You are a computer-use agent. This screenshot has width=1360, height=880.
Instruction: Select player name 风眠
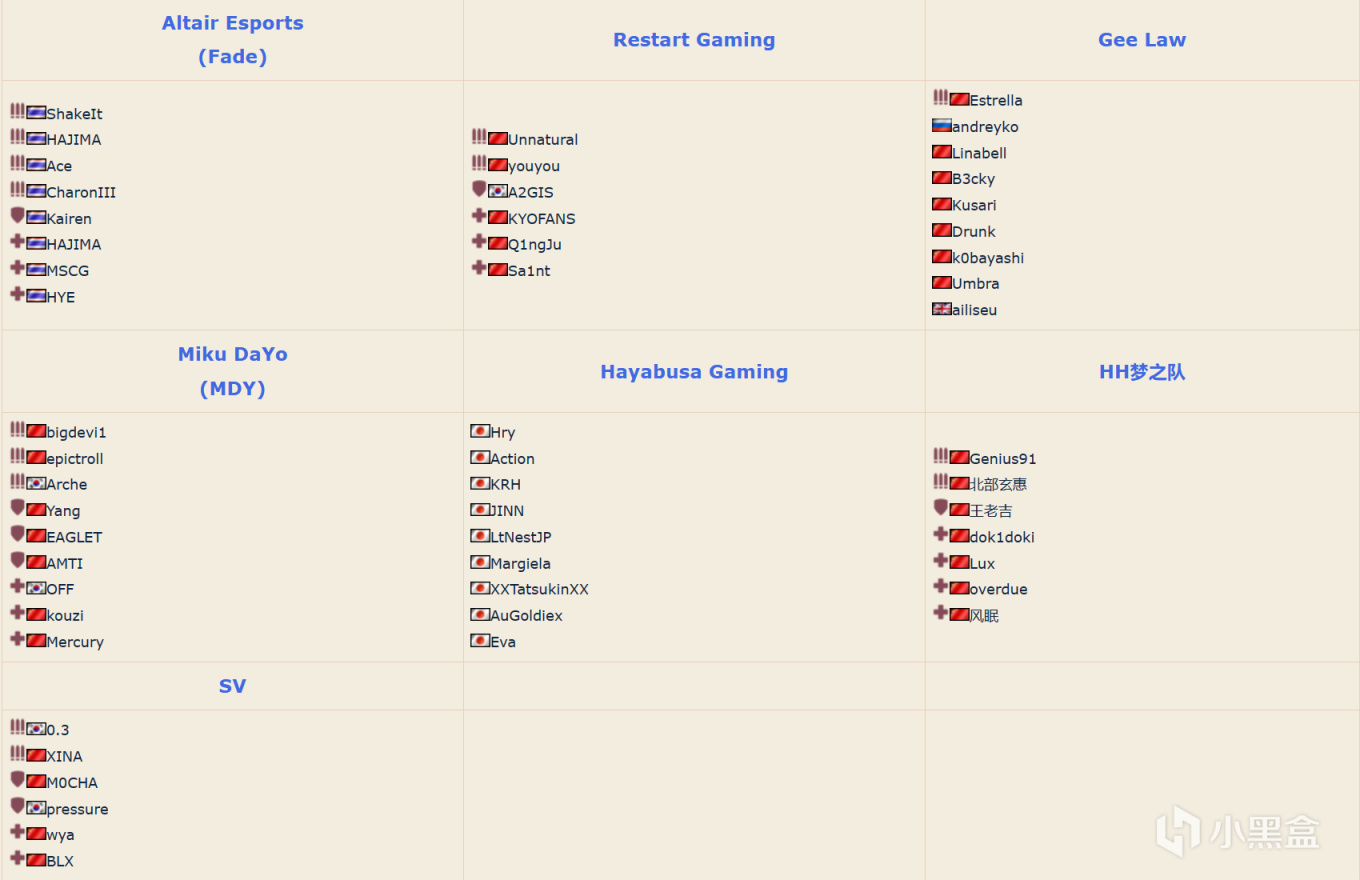pyautogui.click(x=984, y=615)
